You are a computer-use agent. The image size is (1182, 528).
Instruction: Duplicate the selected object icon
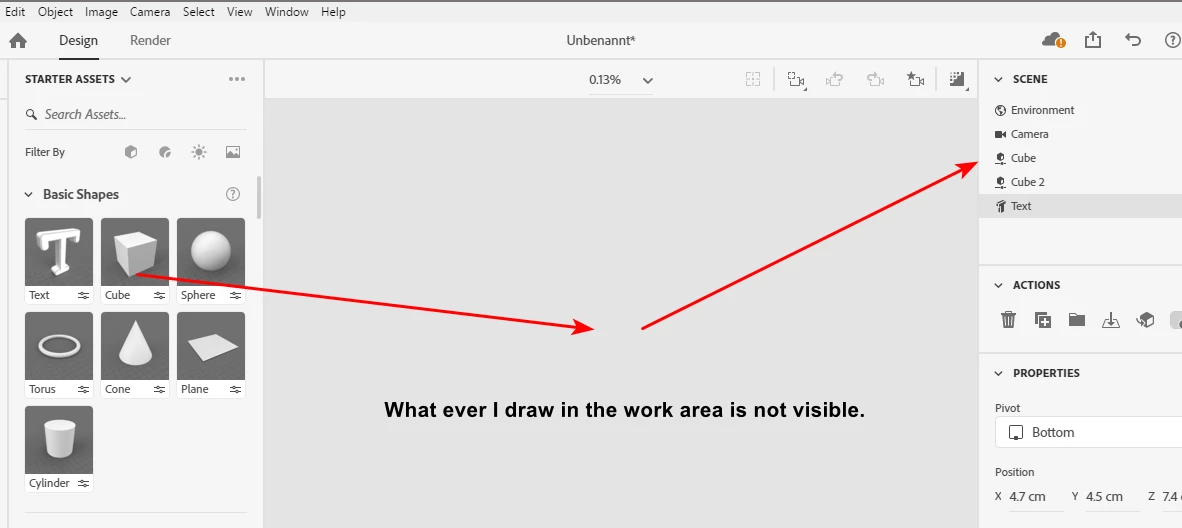(1043, 320)
